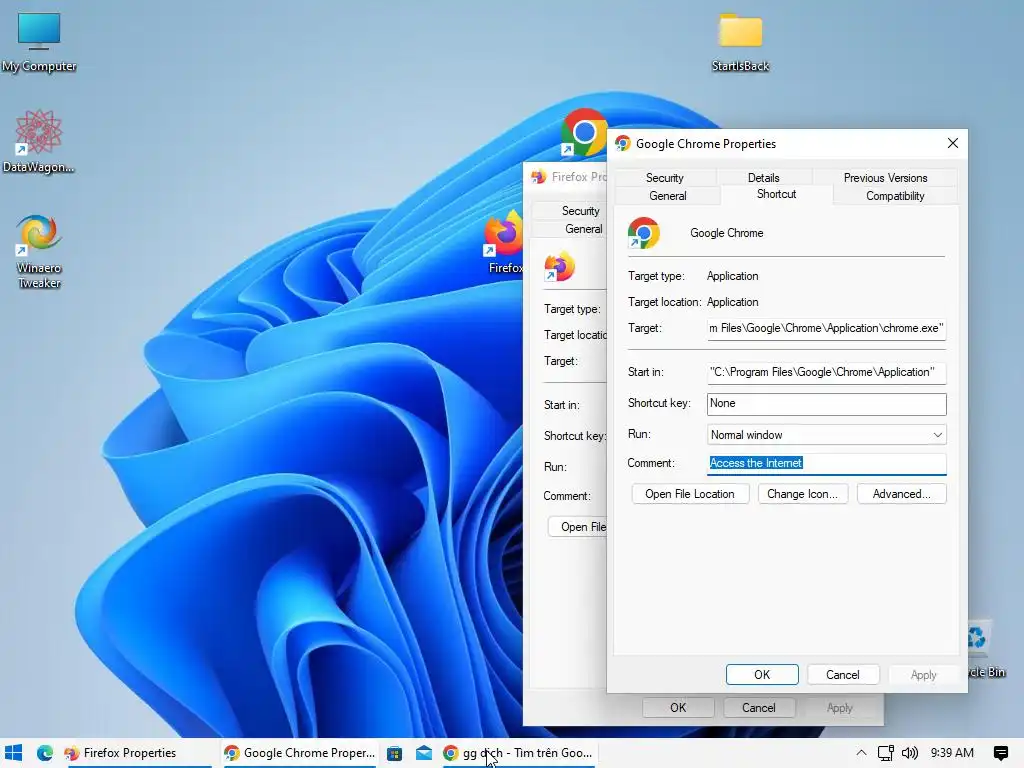Click the Target field with chrome.exe path
This screenshot has width=1024, height=768.
point(826,328)
